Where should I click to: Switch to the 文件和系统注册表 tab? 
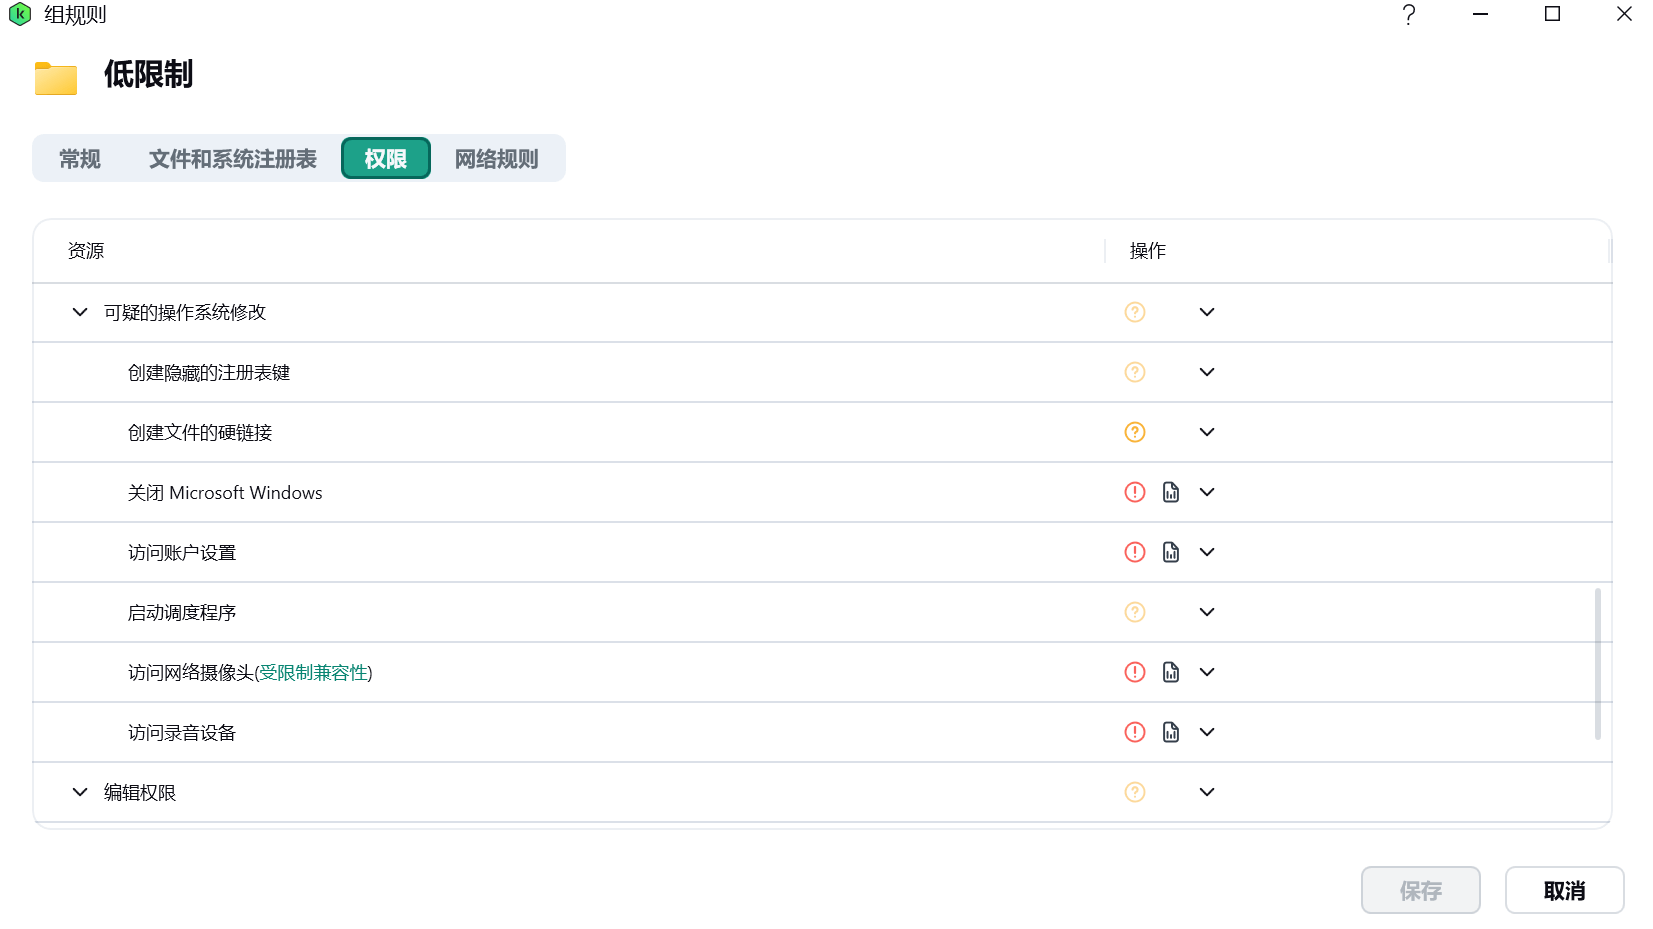[232, 159]
